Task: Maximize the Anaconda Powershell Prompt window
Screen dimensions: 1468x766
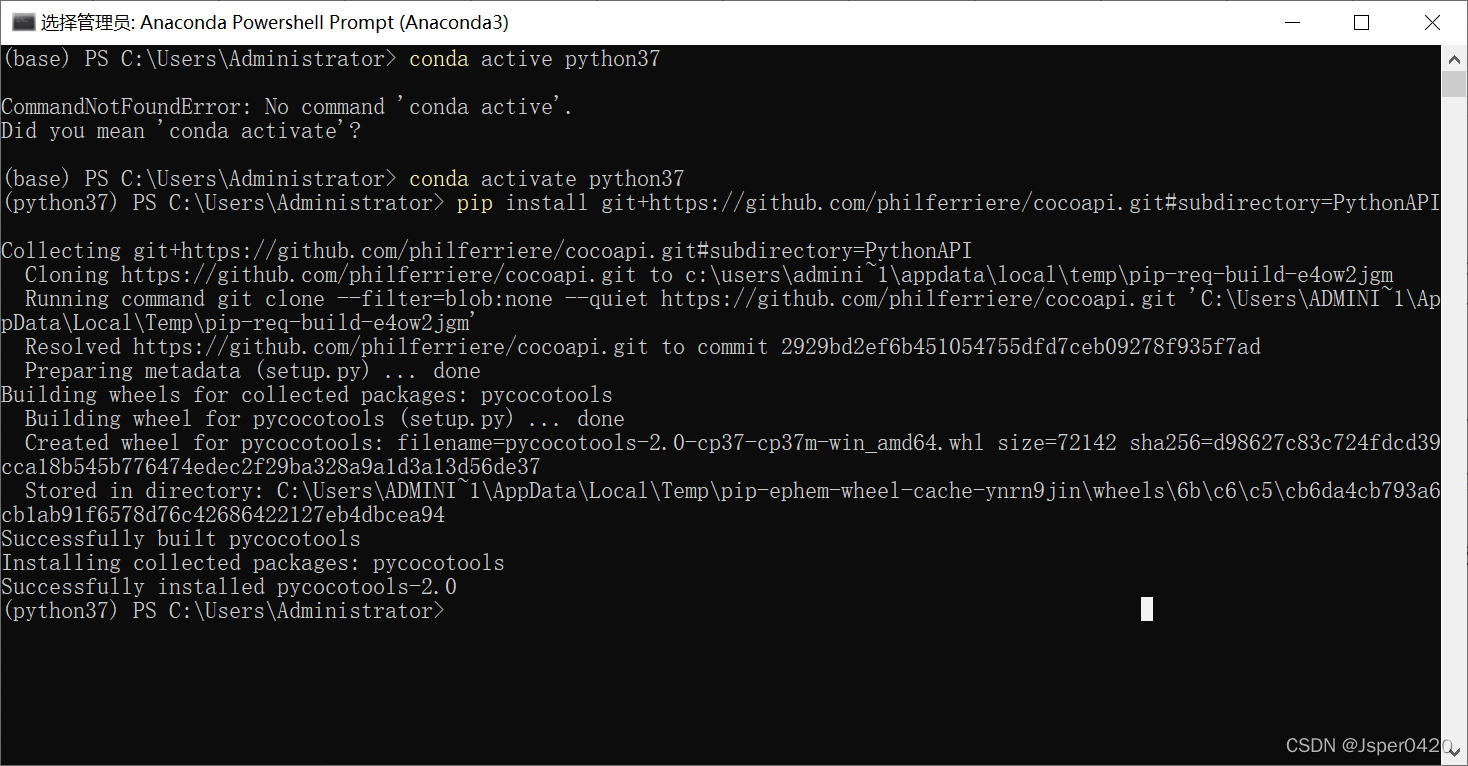Action: point(1361,22)
